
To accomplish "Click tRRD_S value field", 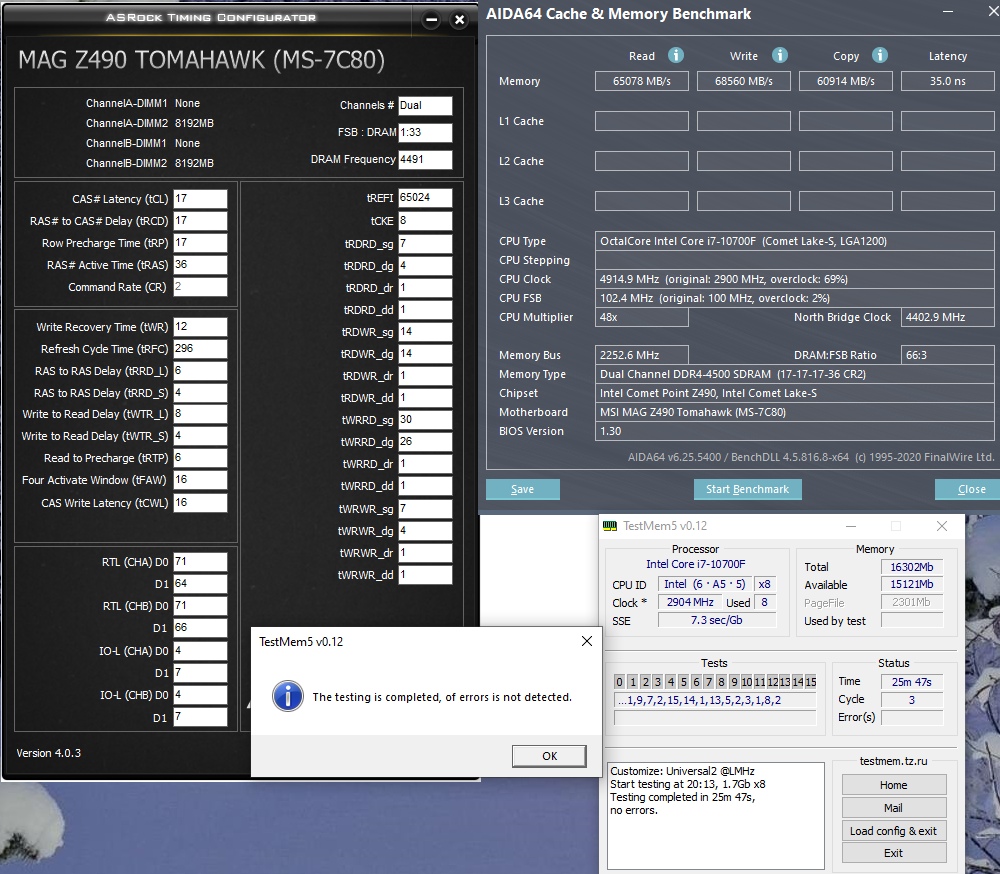I will [200, 392].
